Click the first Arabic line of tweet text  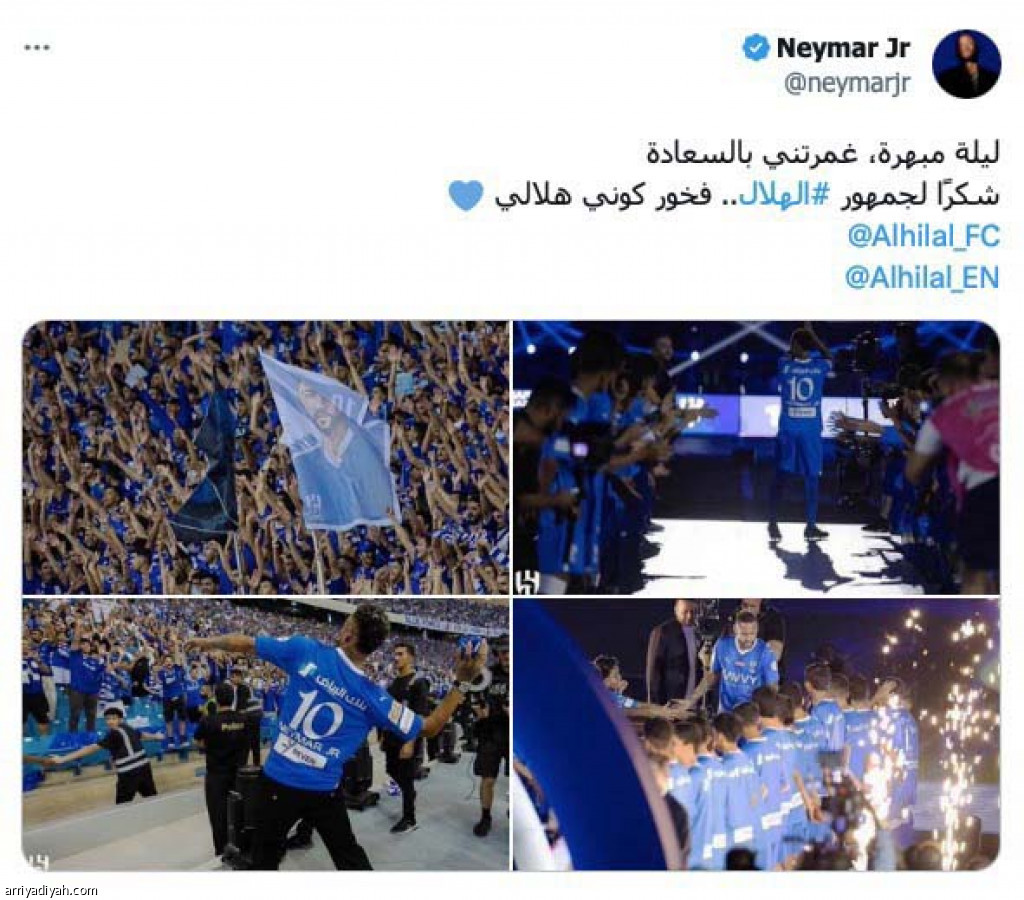[822, 154]
